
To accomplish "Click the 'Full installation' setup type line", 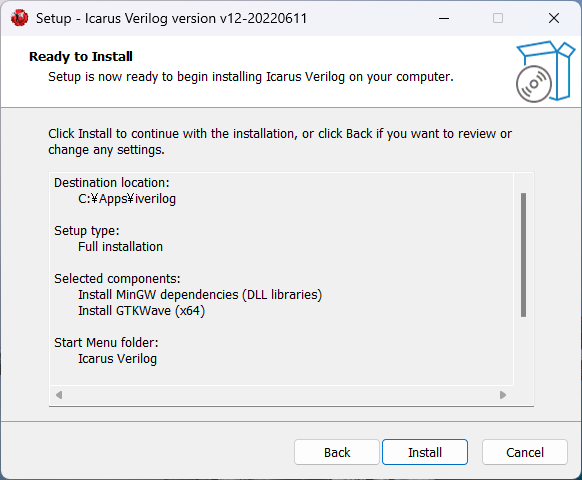I will coord(120,246).
